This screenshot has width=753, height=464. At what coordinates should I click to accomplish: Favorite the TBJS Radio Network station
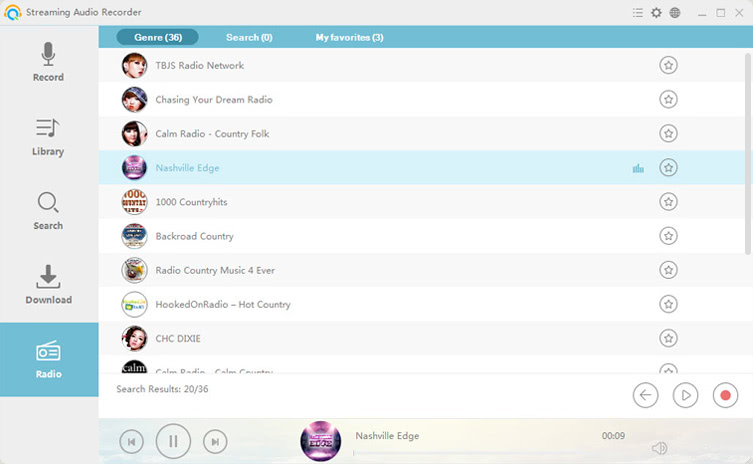668,66
